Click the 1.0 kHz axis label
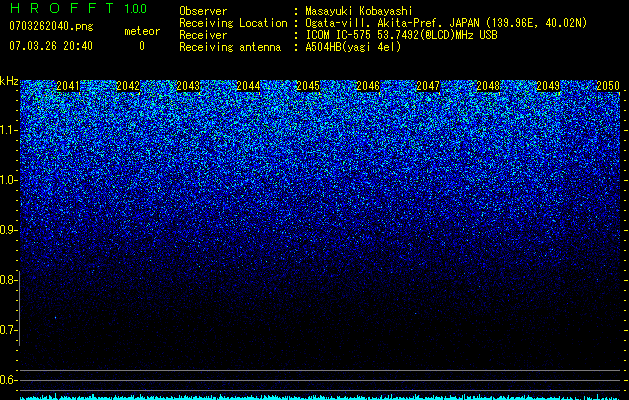This screenshot has height=400, width=629. tap(9, 180)
